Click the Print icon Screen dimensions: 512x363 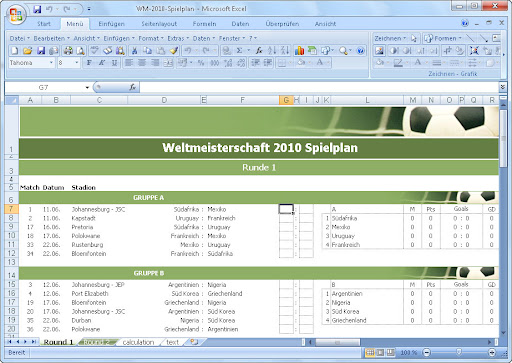(x=68, y=51)
